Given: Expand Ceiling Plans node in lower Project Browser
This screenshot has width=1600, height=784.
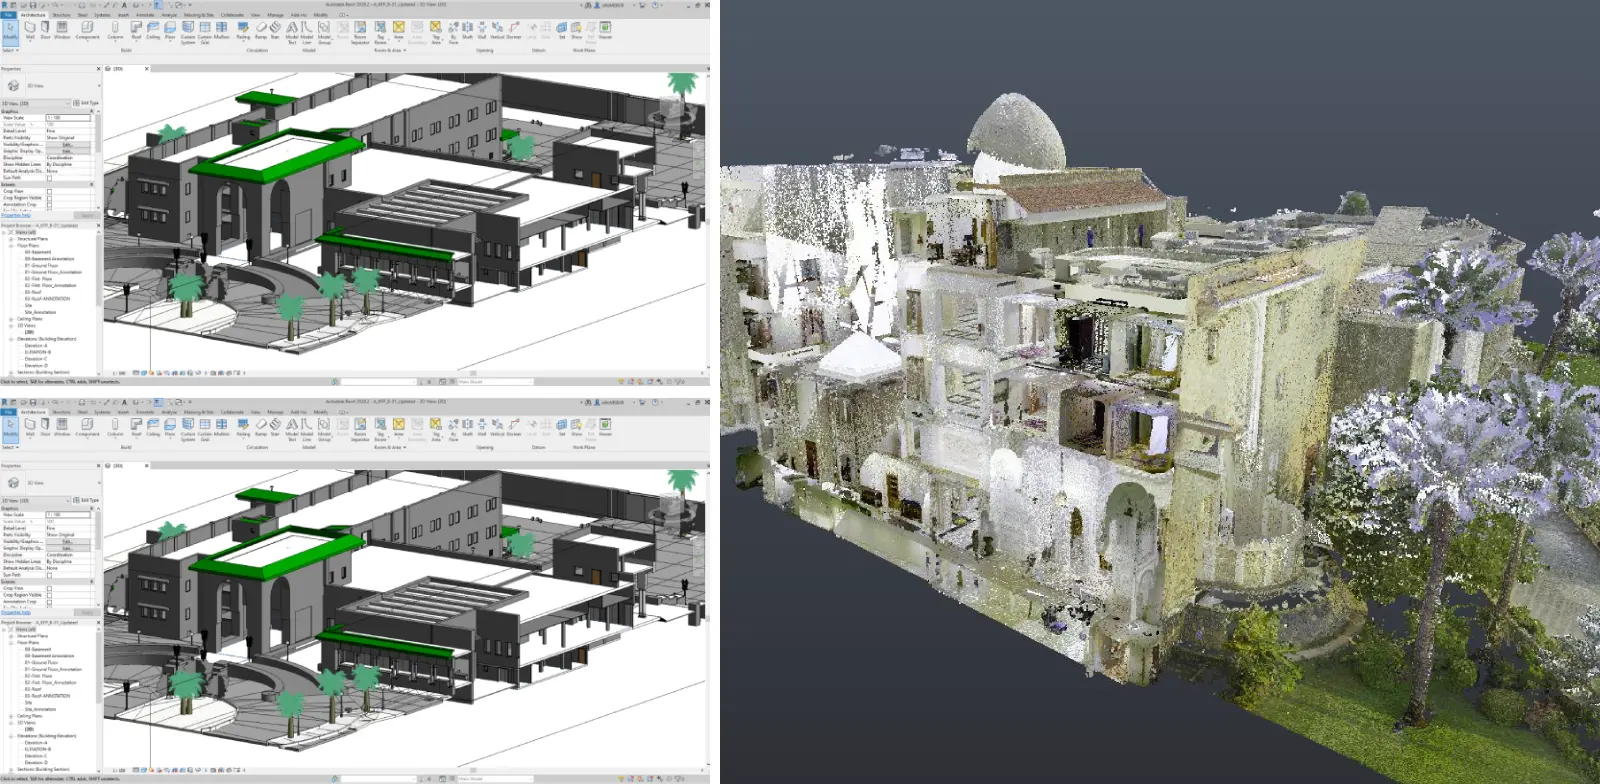Looking at the screenshot, I should point(11,716).
